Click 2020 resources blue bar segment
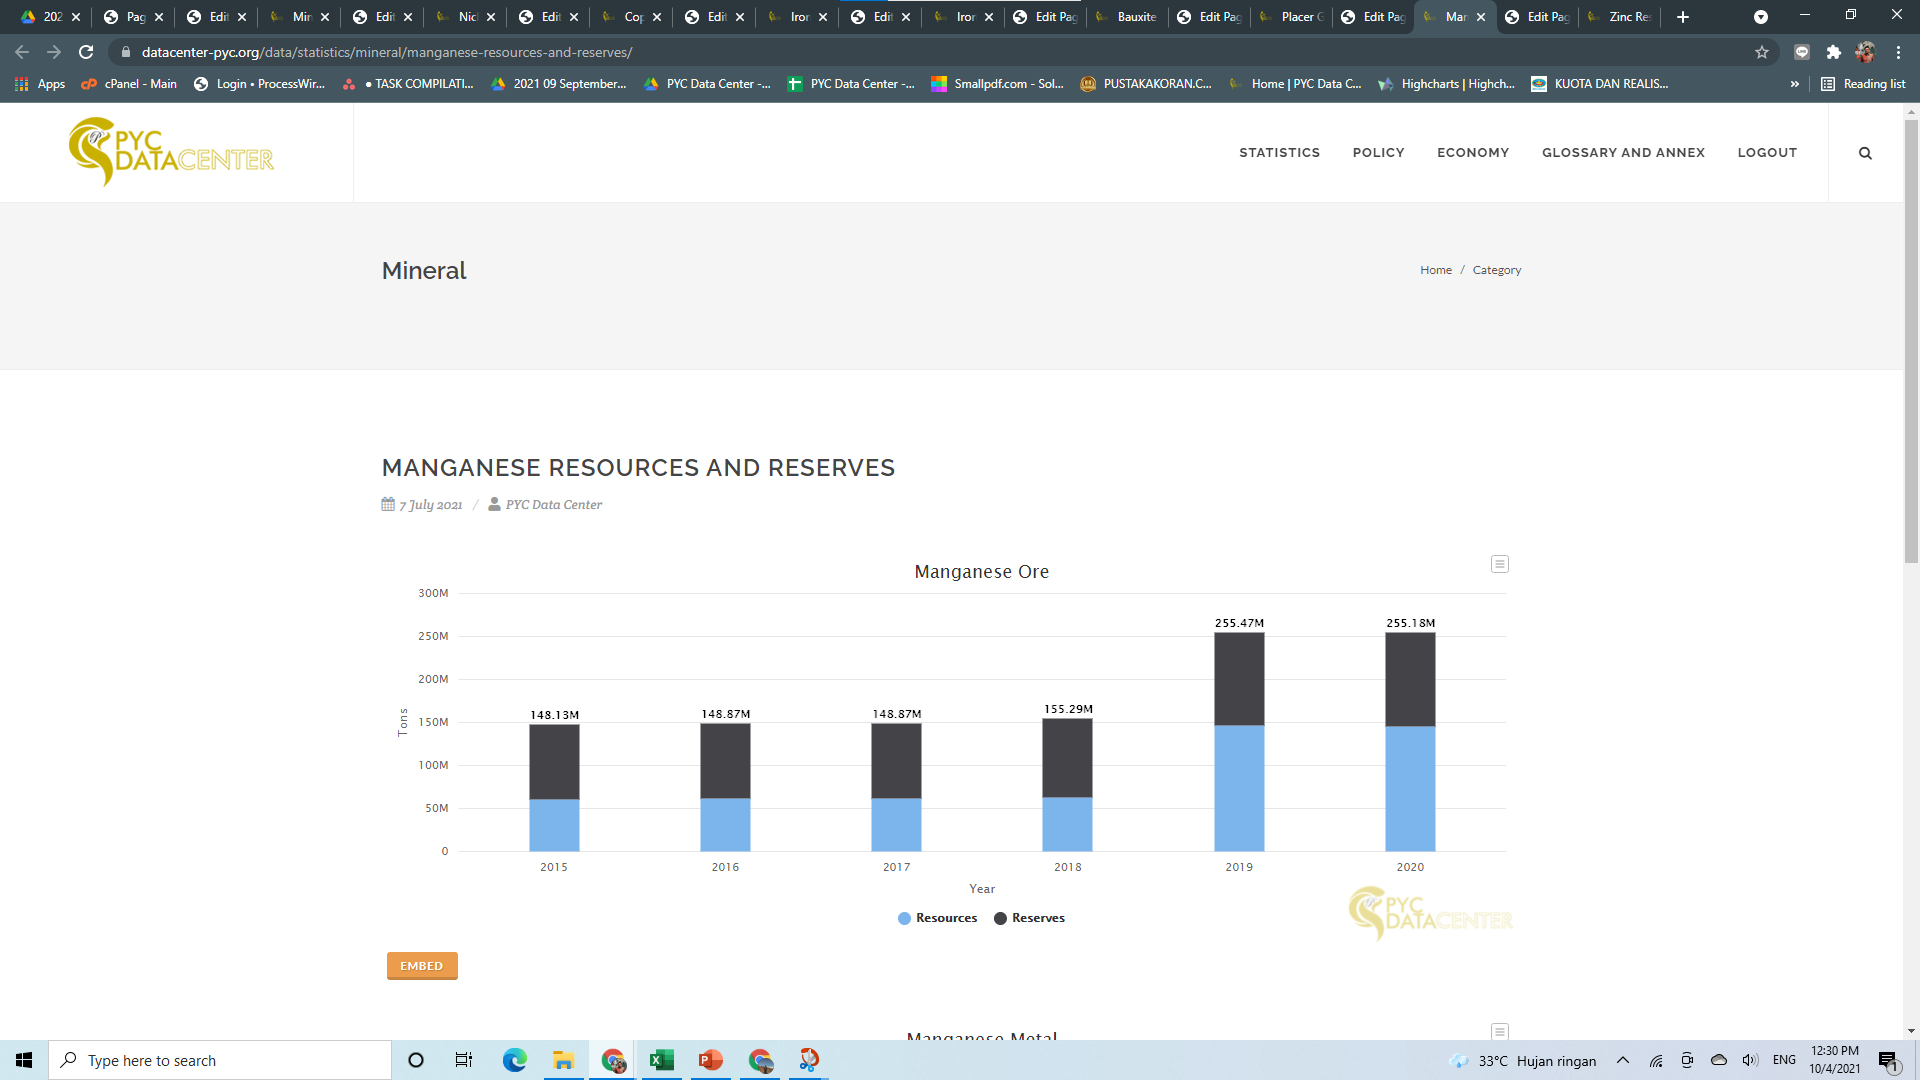 coord(1410,788)
